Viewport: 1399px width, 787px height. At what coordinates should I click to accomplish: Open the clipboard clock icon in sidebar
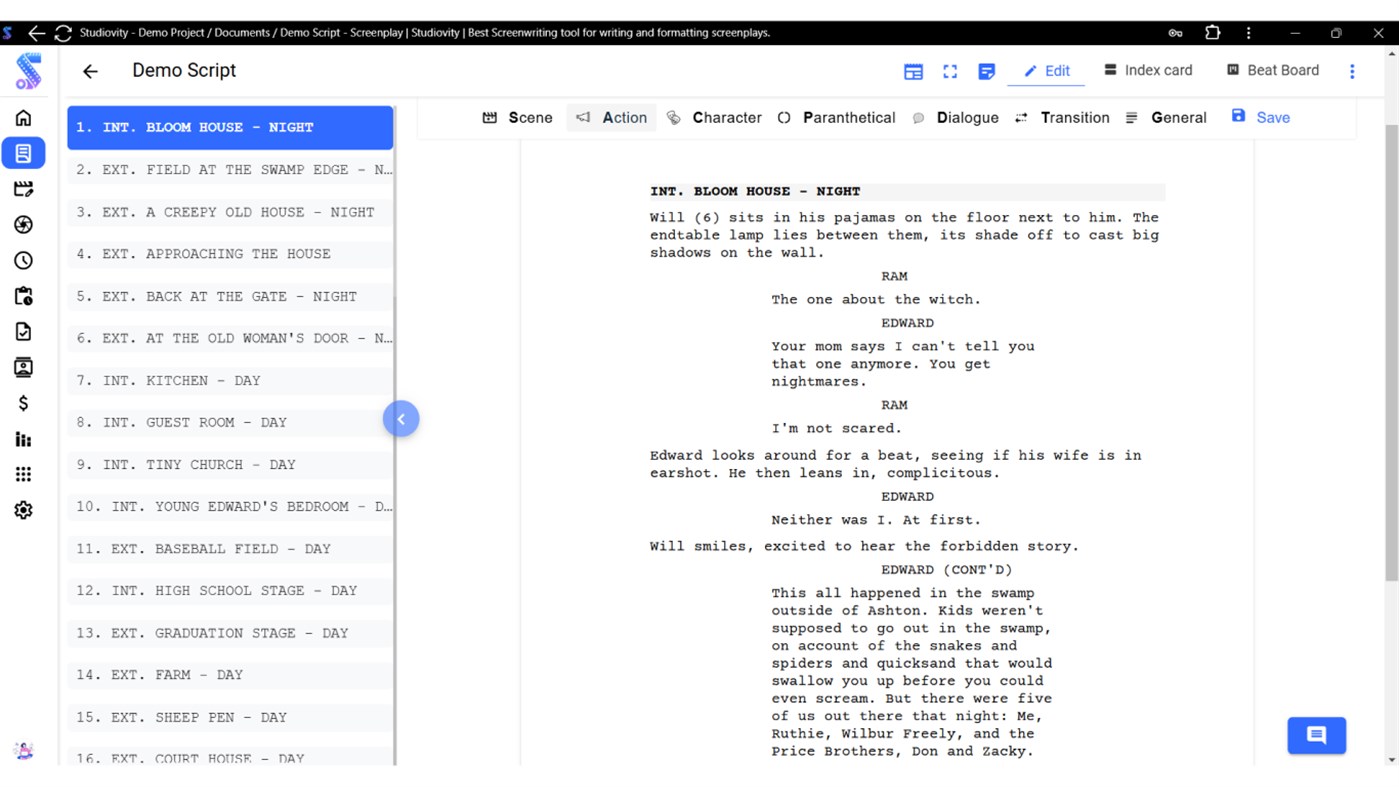click(x=23, y=296)
